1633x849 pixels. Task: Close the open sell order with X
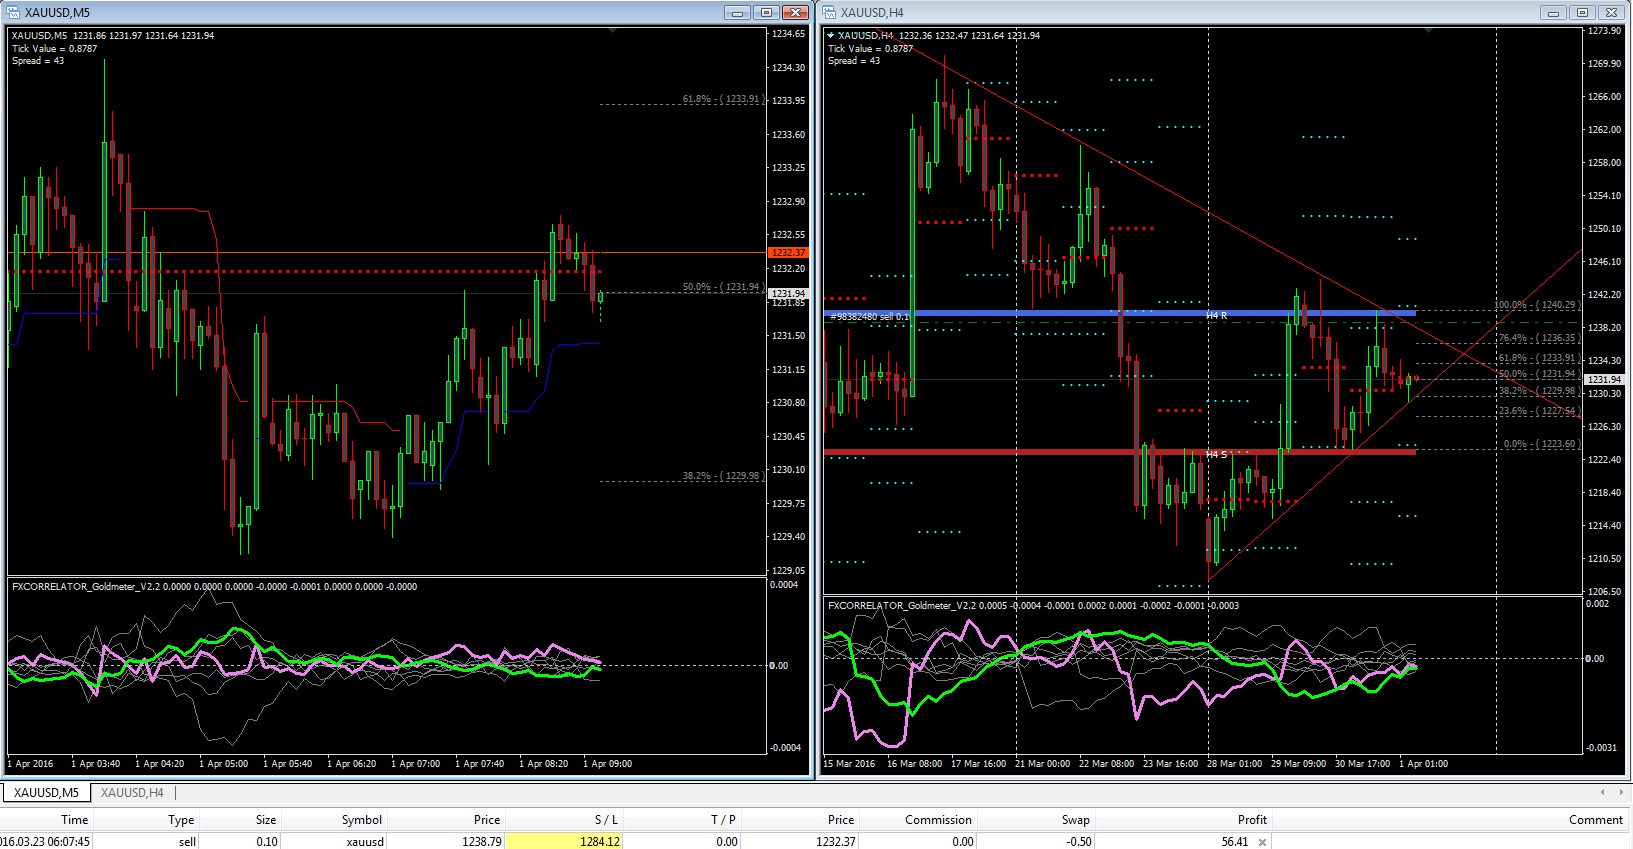click(1263, 842)
